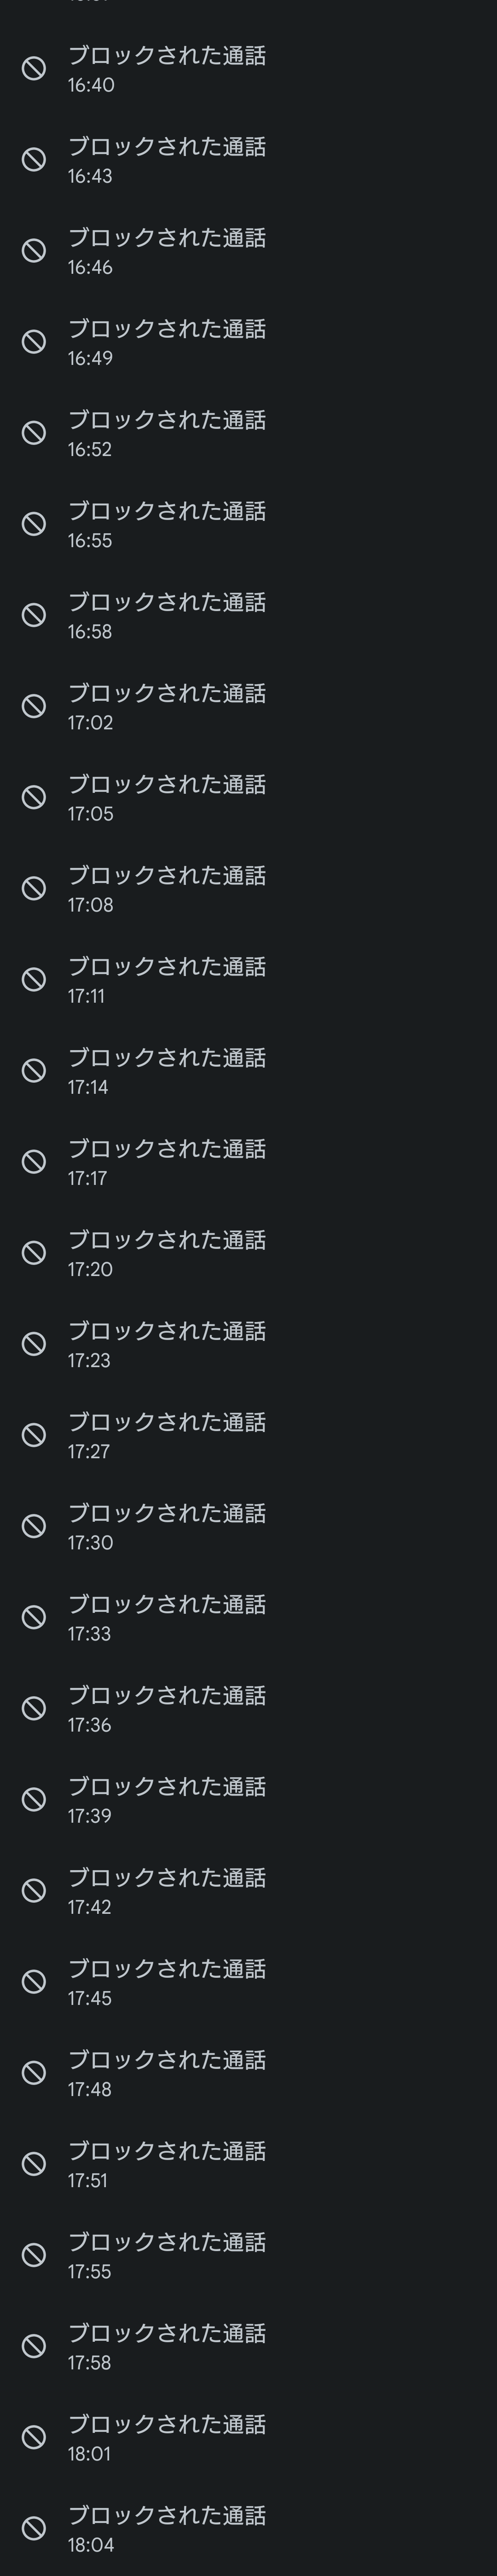Open the ブロックされた通話 entry at 17:11

(x=248, y=979)
